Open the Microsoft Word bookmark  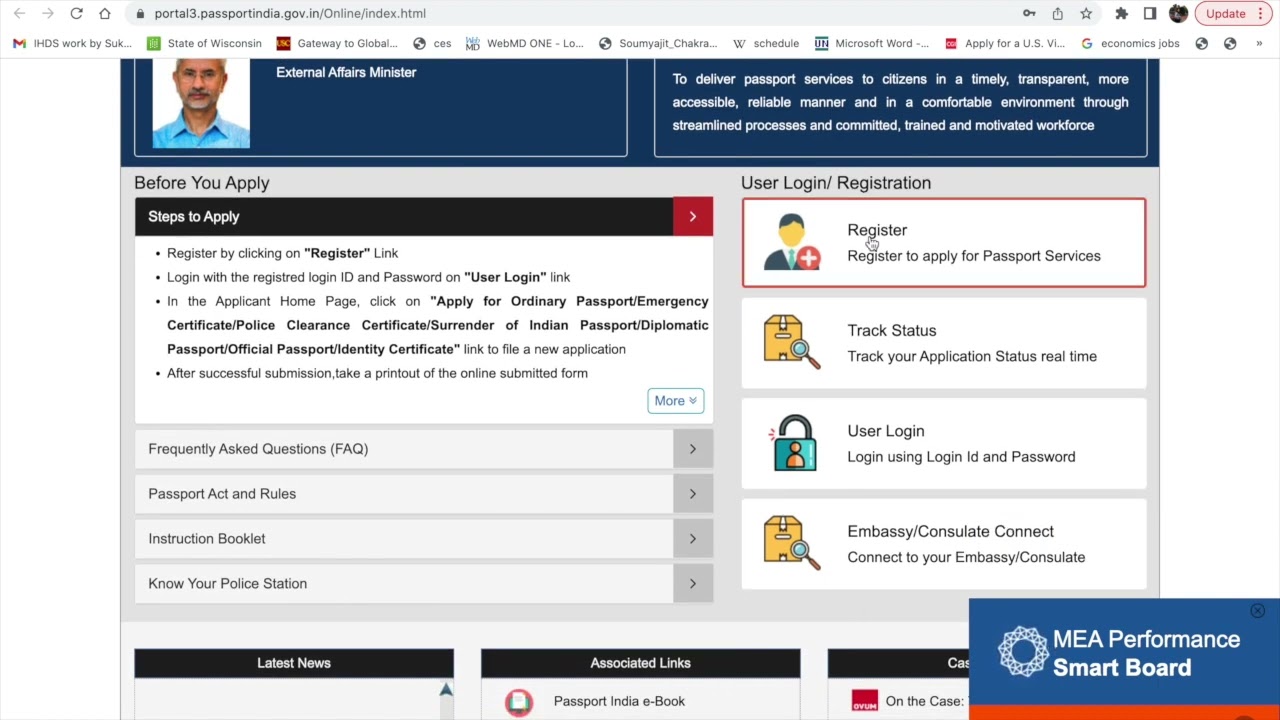[x=871, y=43]
